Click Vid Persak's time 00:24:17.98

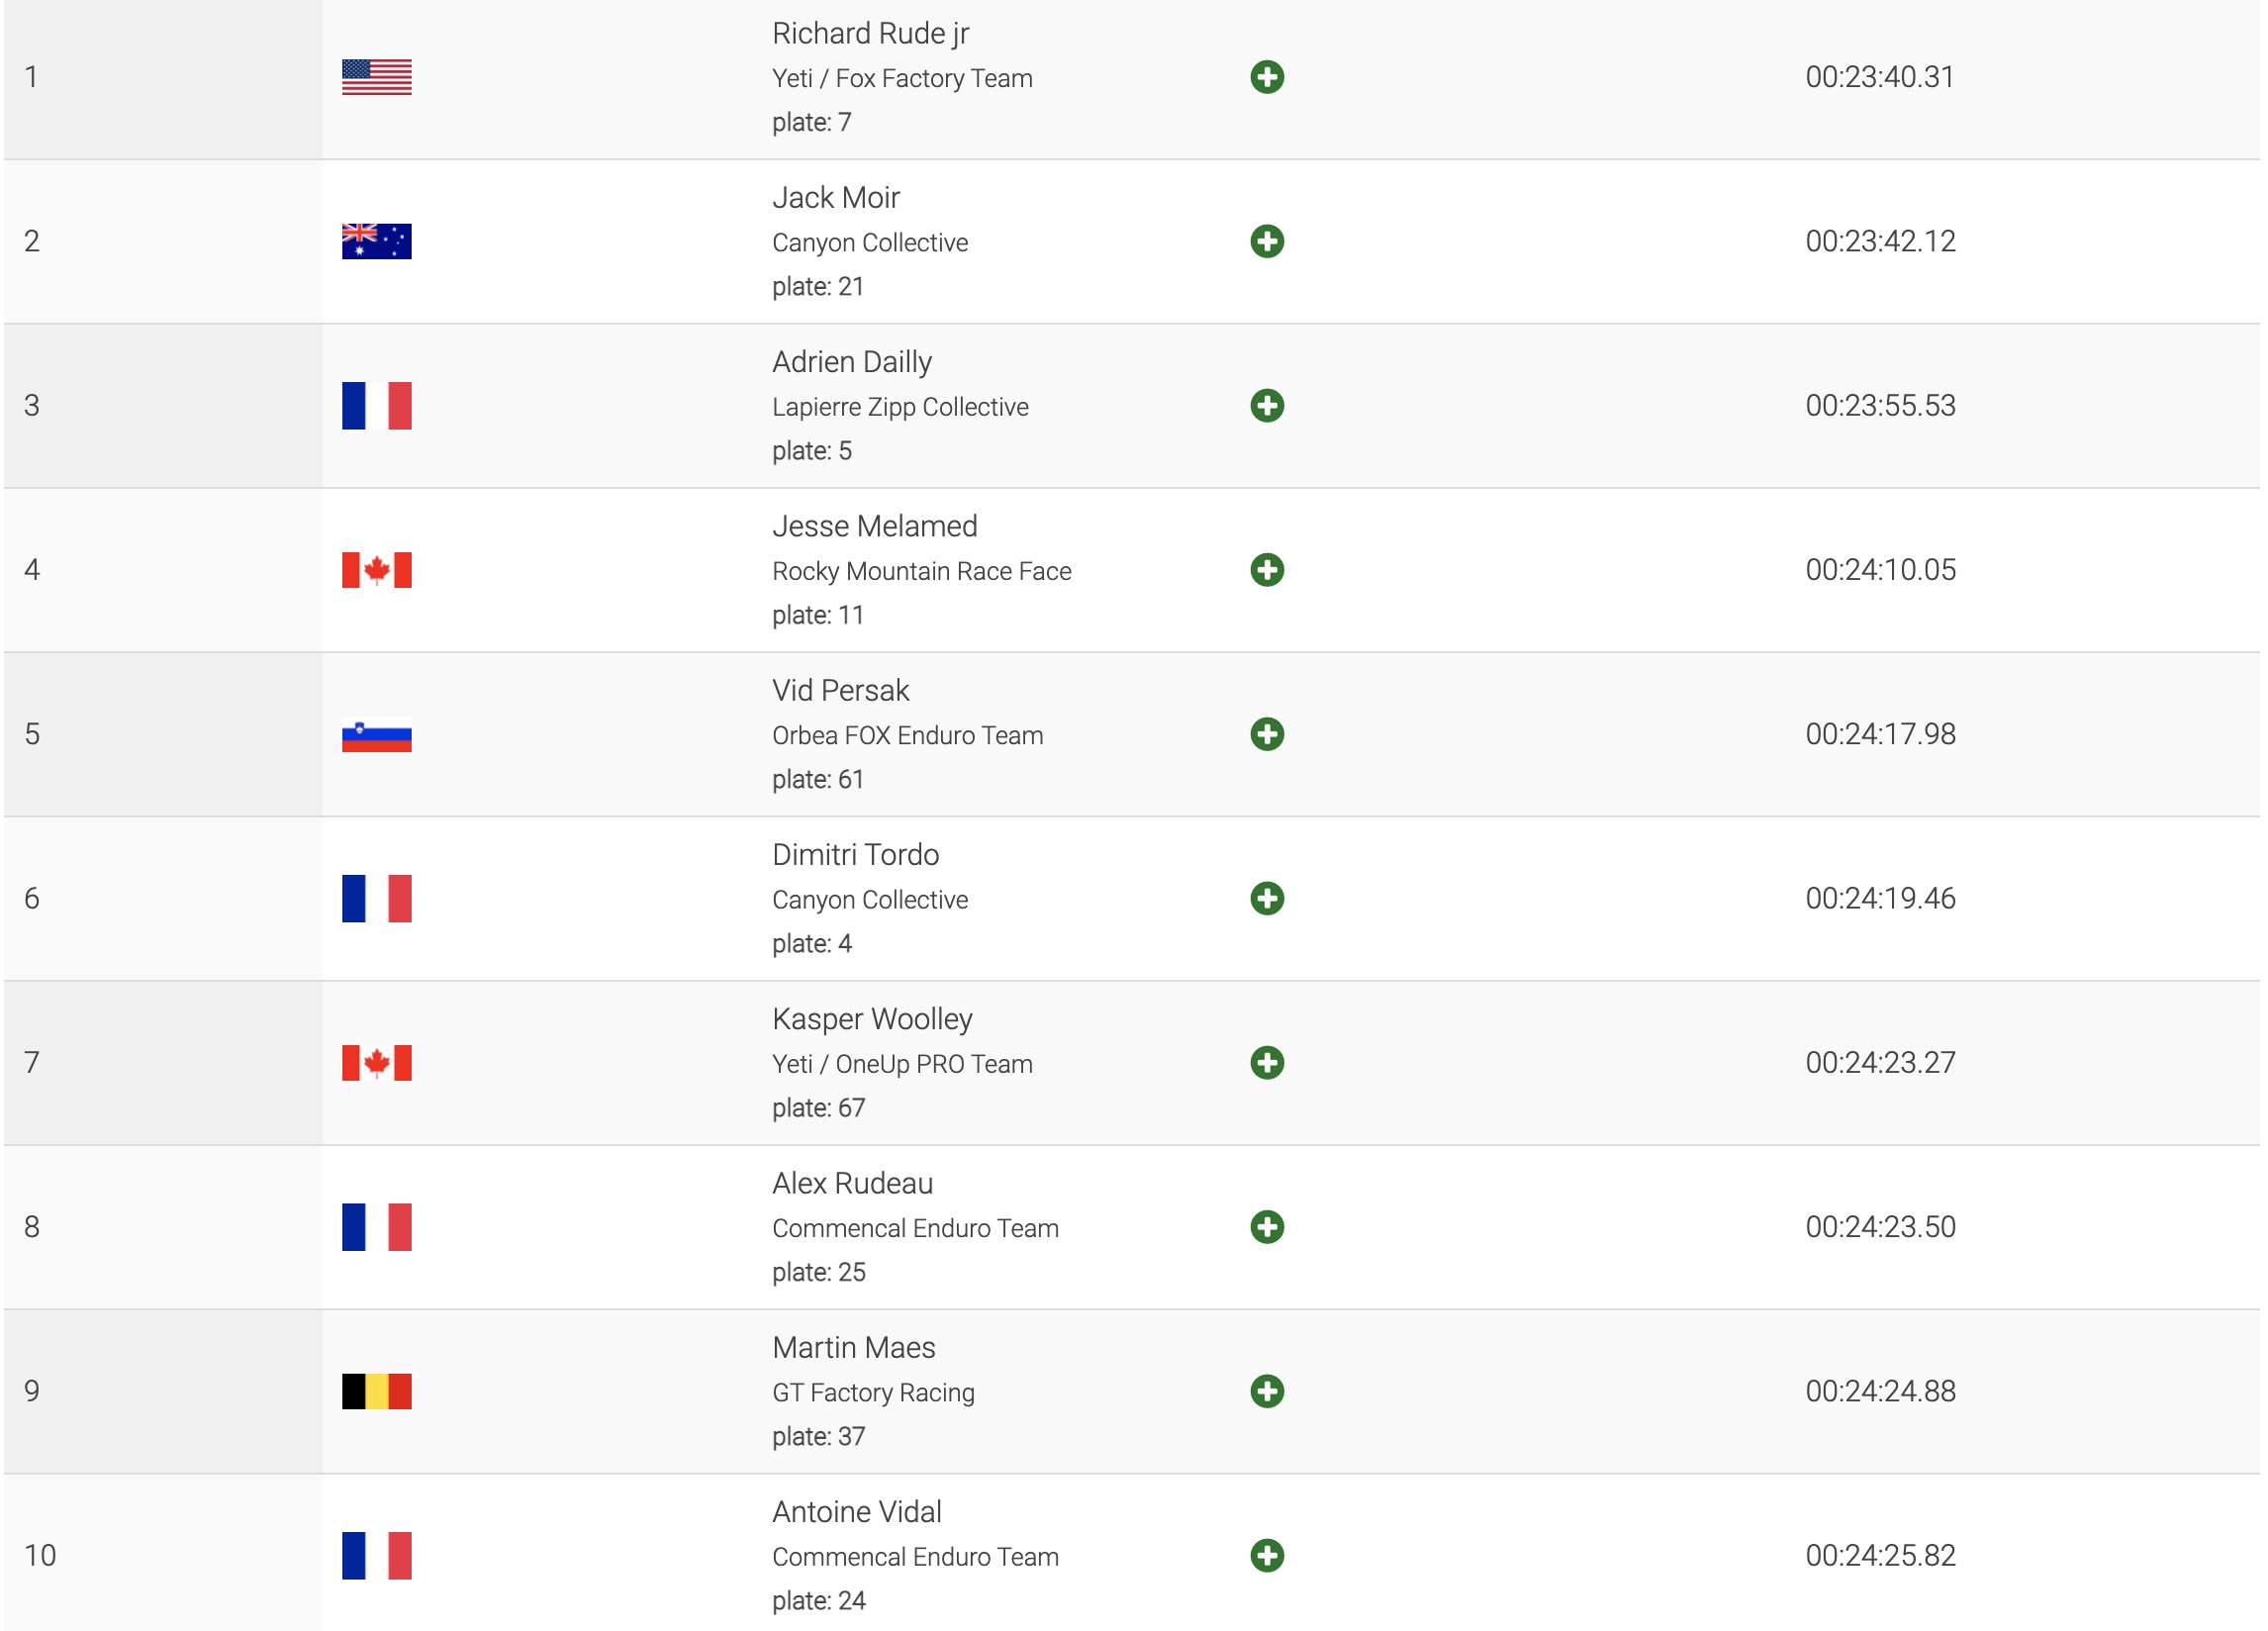pyautogui.click(x=1880, y=734)
